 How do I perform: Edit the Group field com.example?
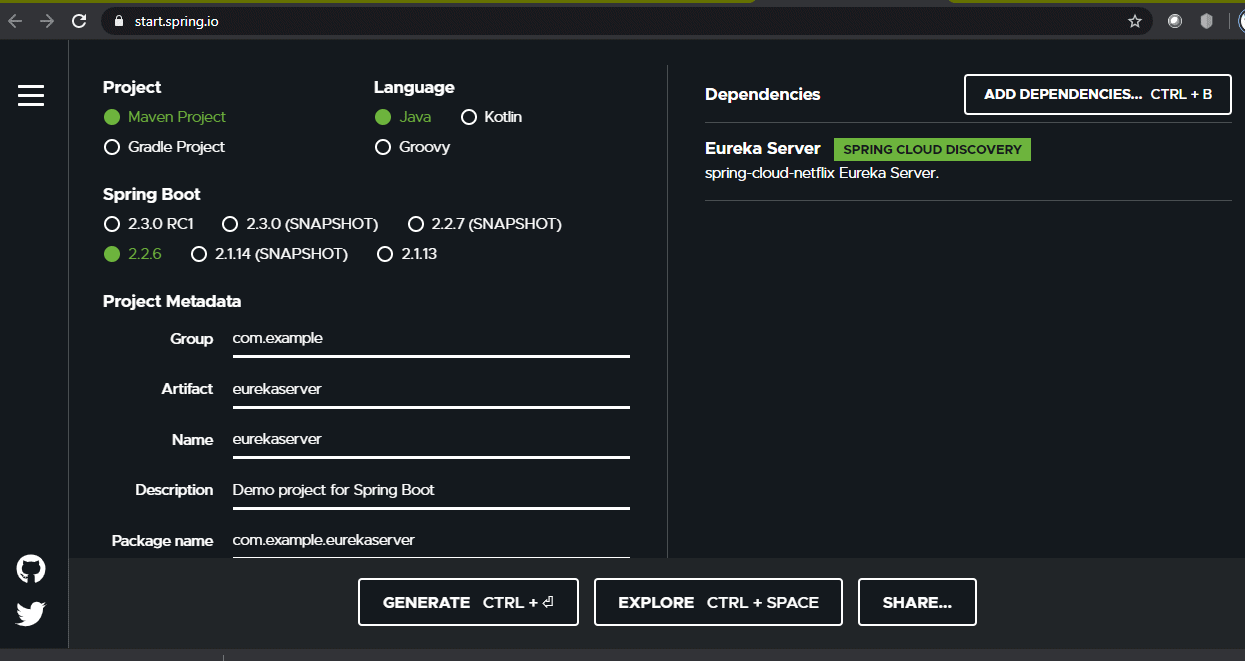click(430, 338)
